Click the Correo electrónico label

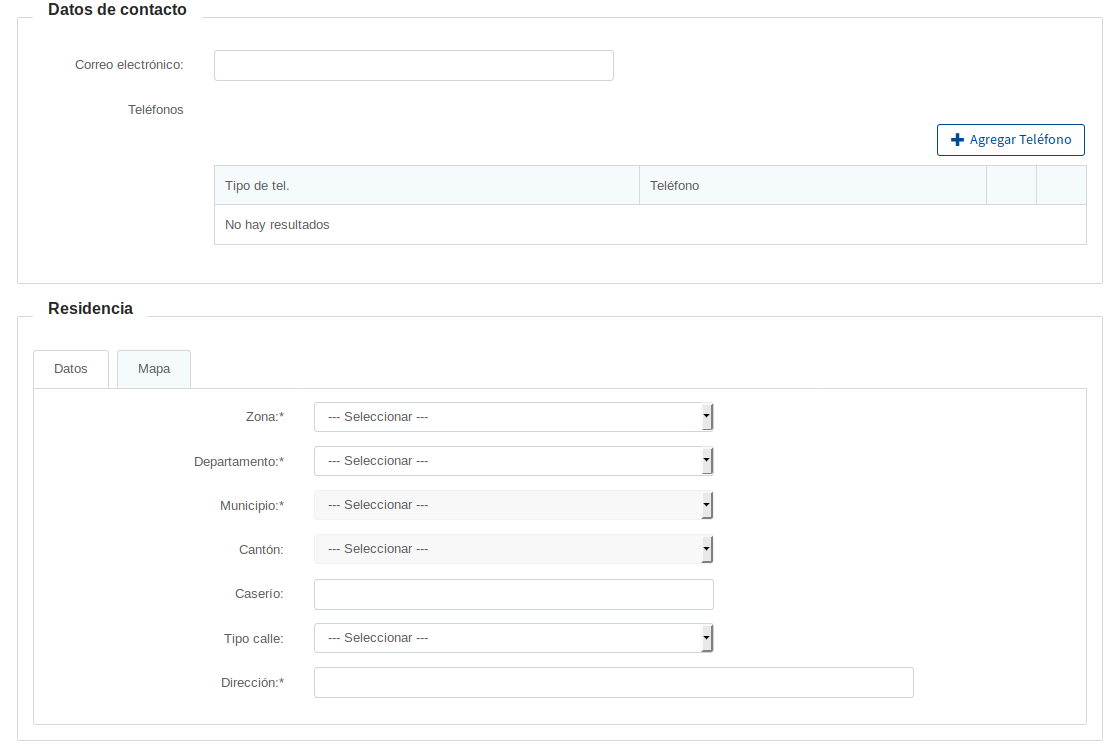[x=129, y=65]
